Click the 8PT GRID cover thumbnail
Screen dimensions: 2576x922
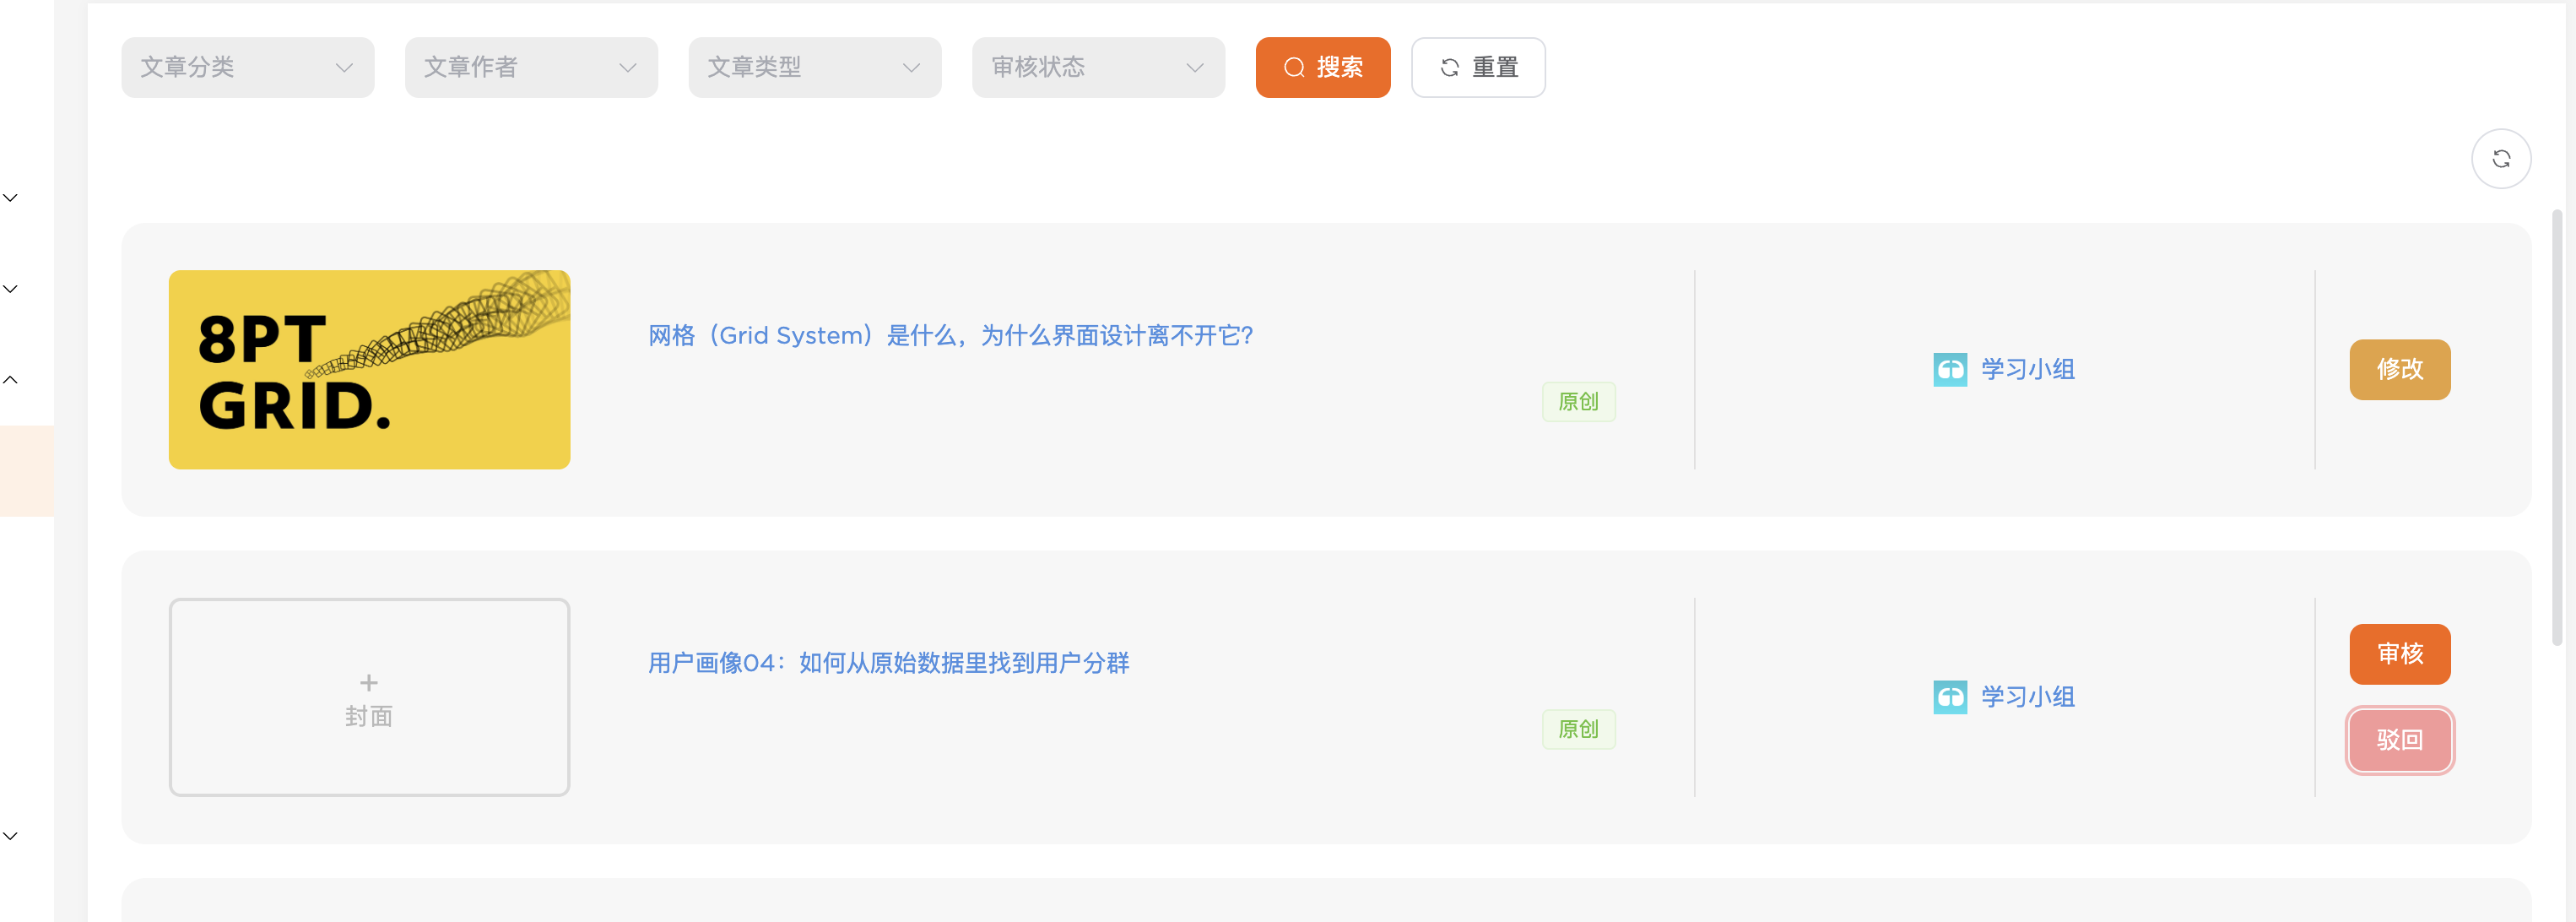369,370
